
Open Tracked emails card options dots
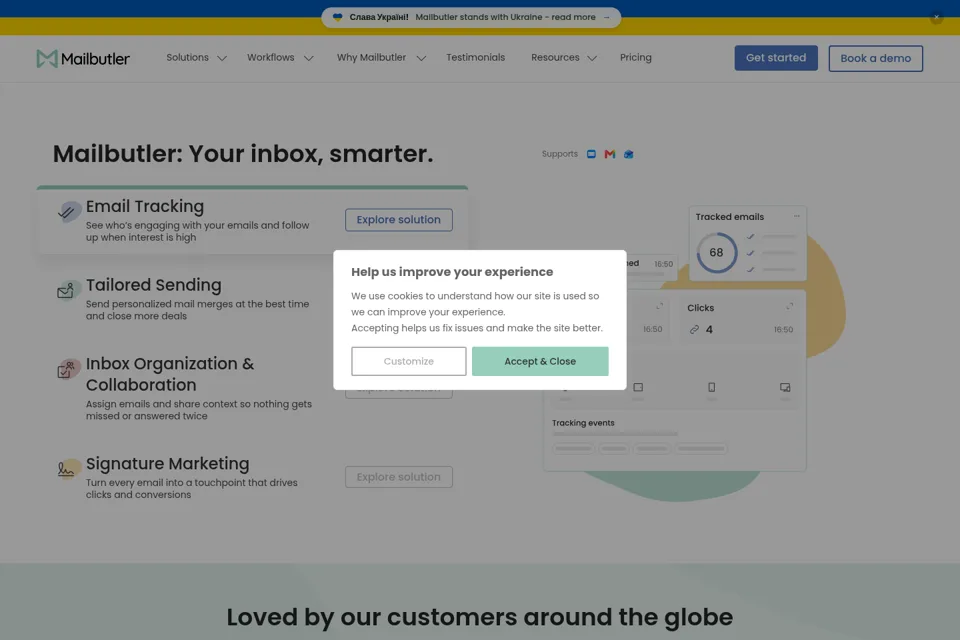[797, 216]
